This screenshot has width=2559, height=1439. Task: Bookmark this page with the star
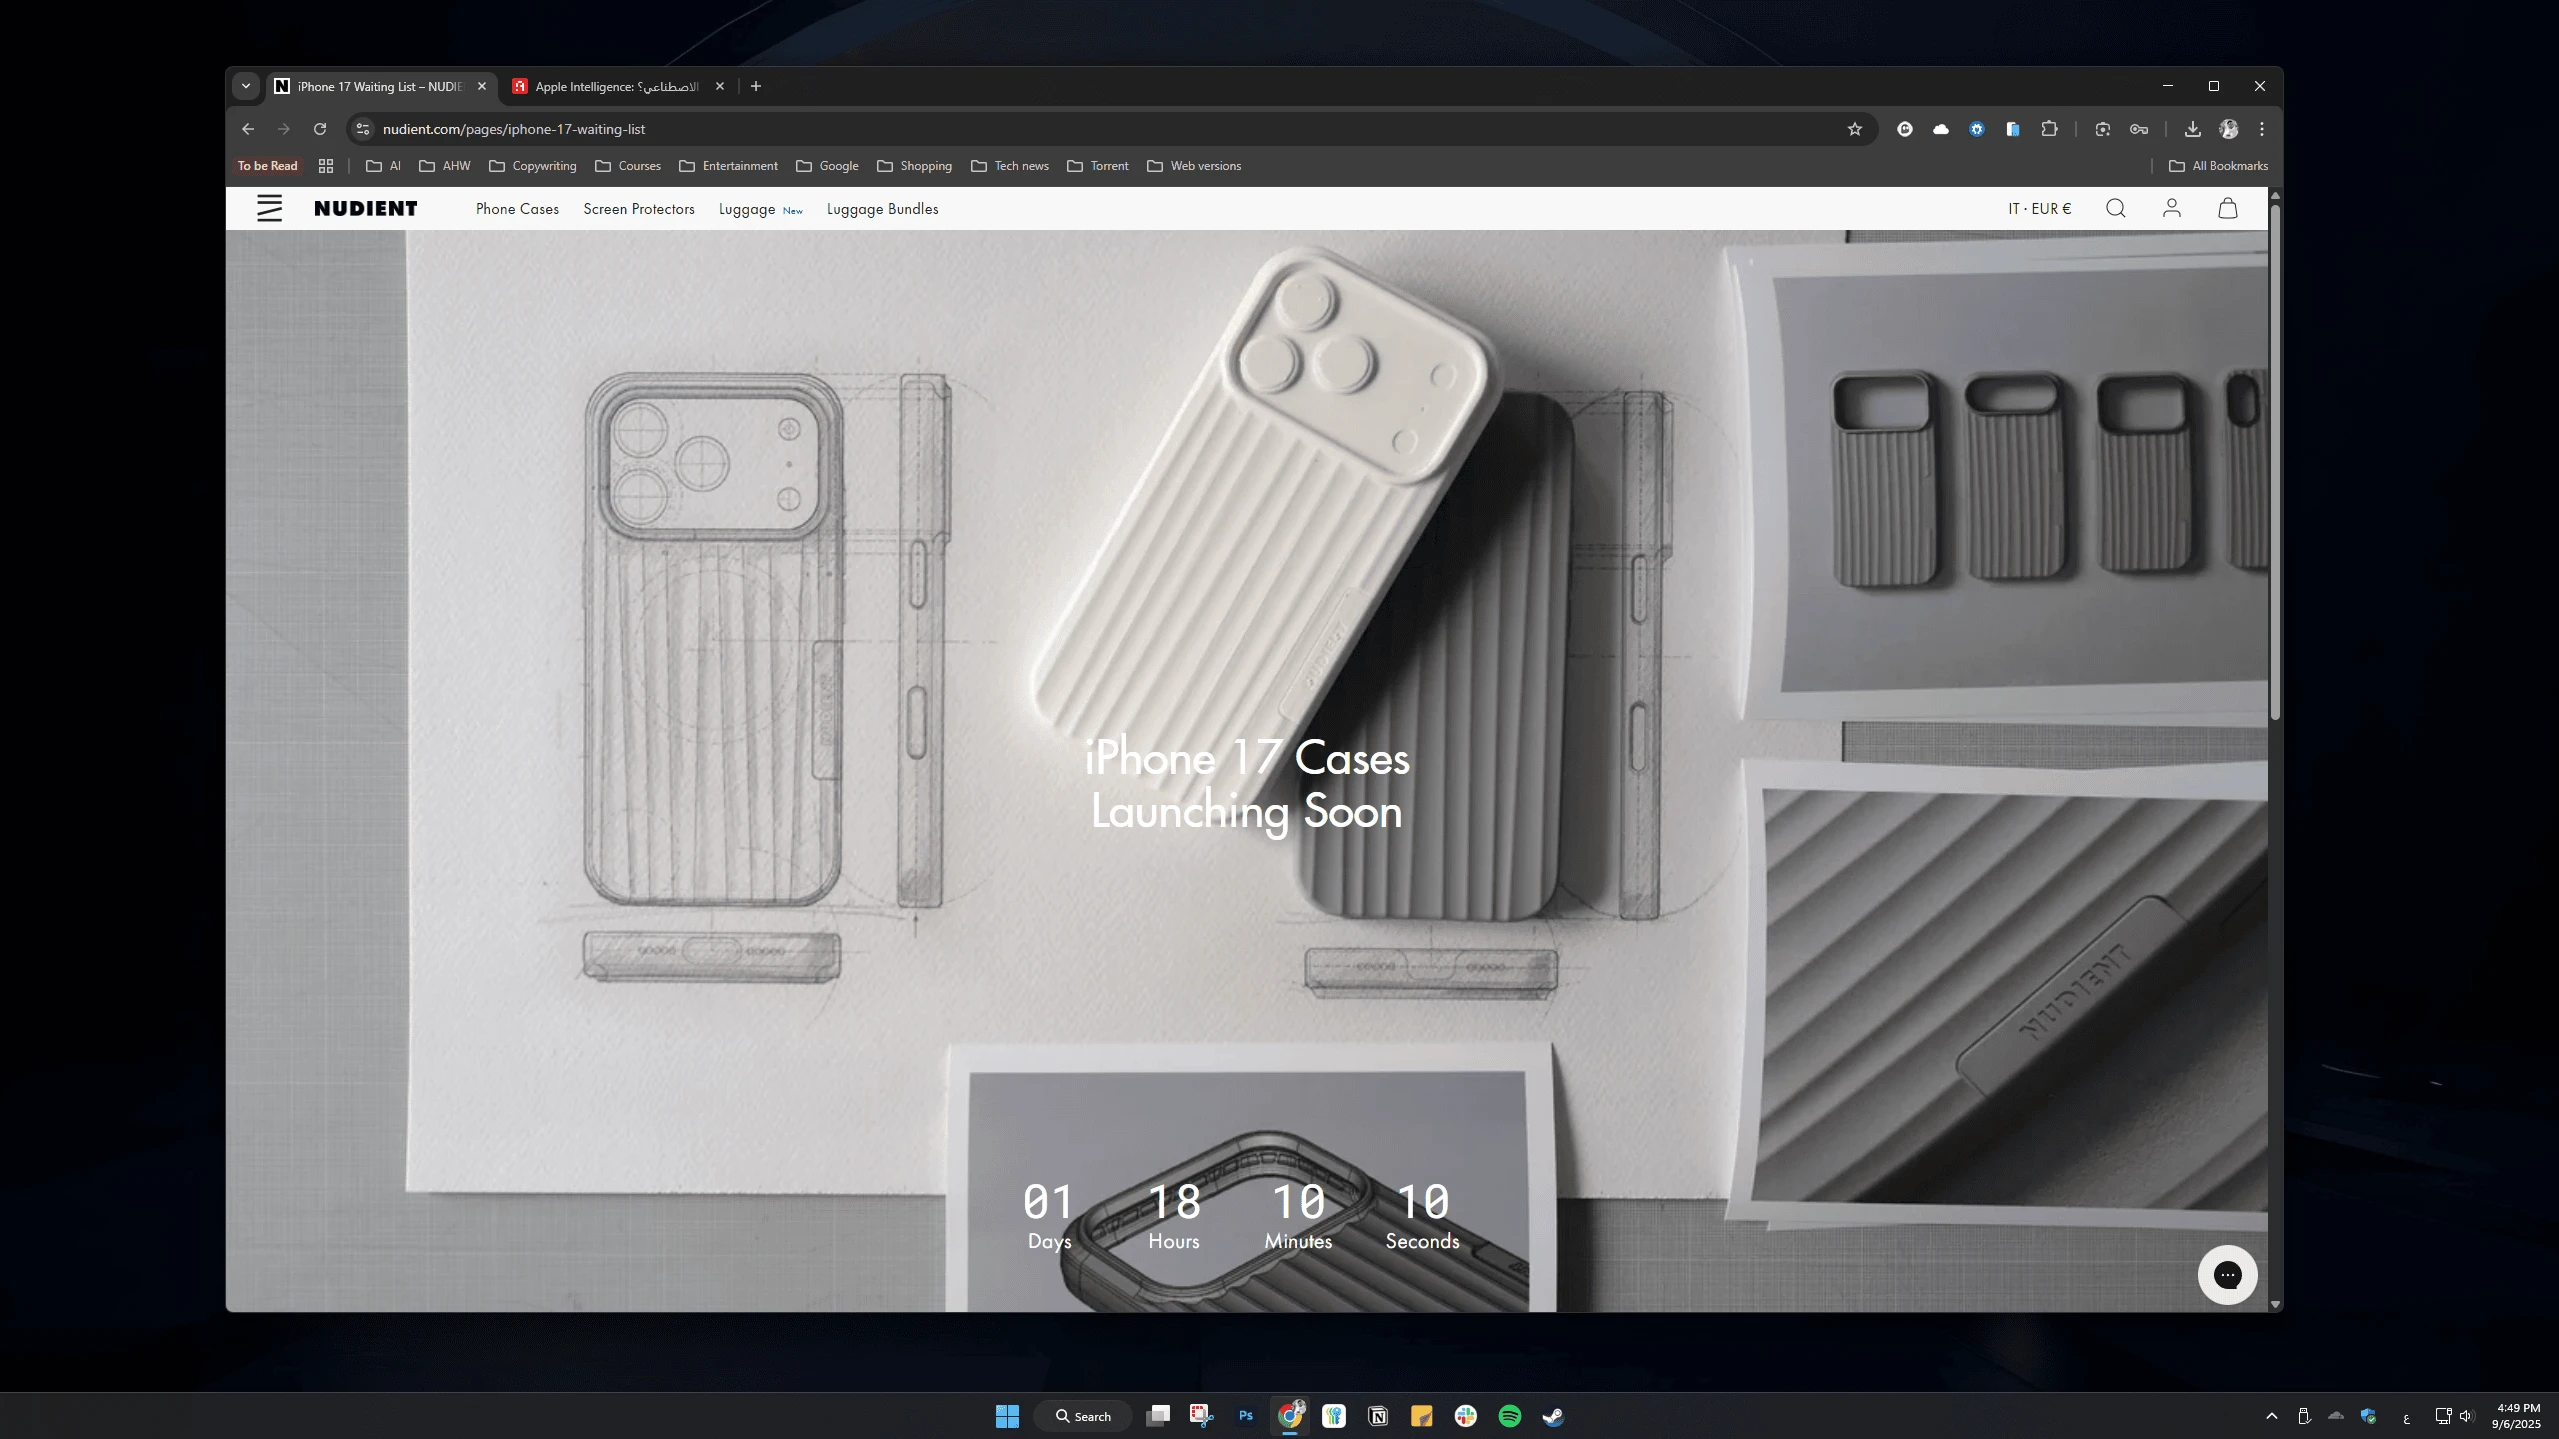[1854, 129]
